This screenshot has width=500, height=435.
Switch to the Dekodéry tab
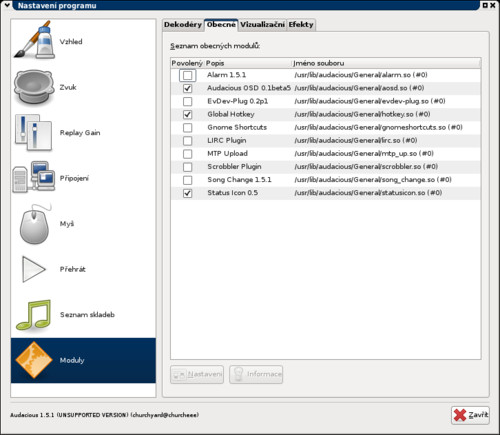[x=183, y=25]
